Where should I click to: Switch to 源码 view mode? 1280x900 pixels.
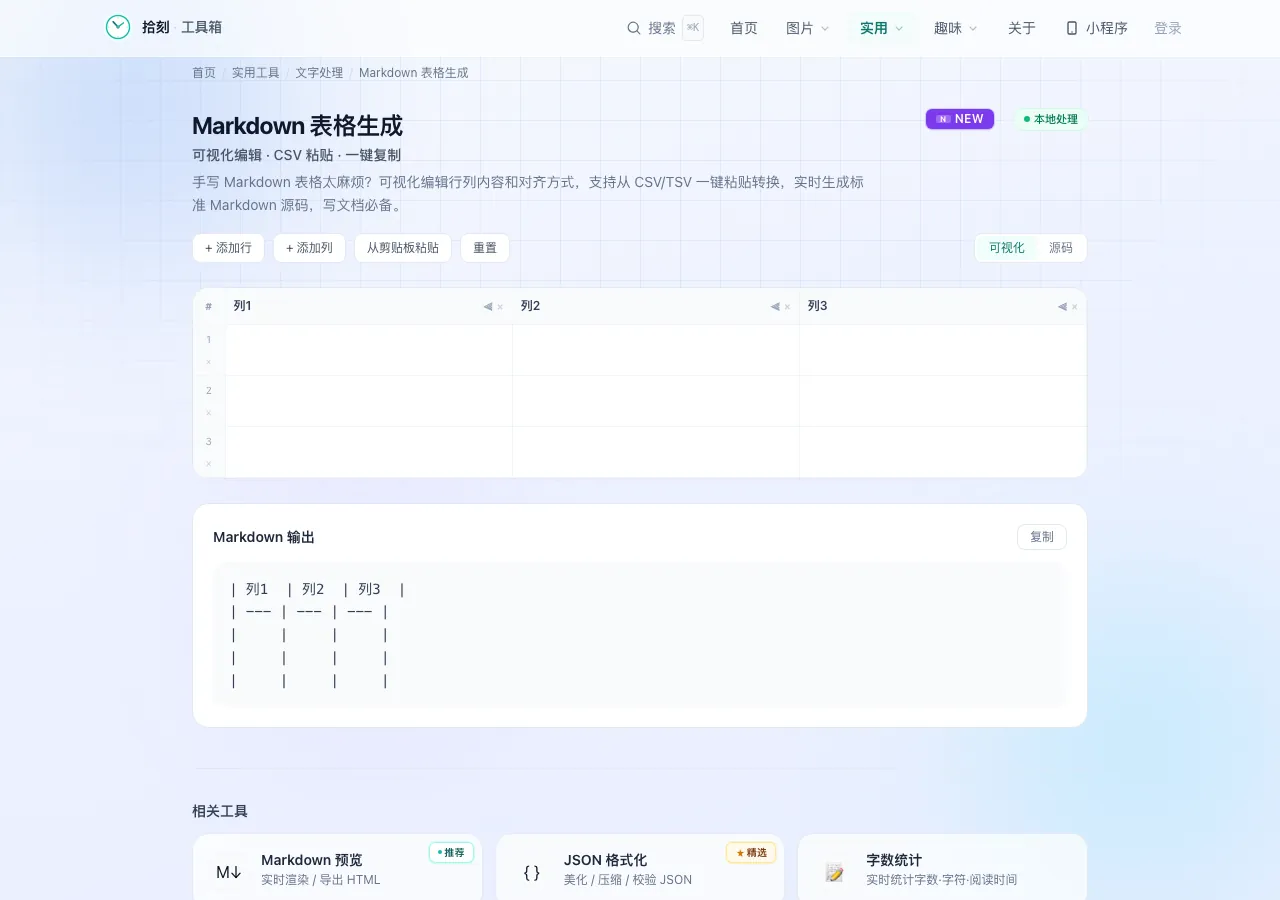[x=1061, y=248]
